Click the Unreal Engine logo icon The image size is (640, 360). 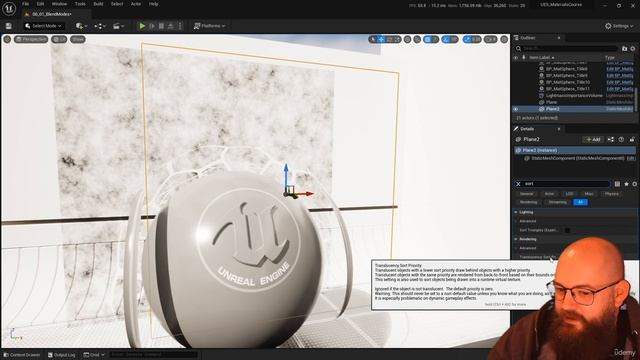coord(9,9)
